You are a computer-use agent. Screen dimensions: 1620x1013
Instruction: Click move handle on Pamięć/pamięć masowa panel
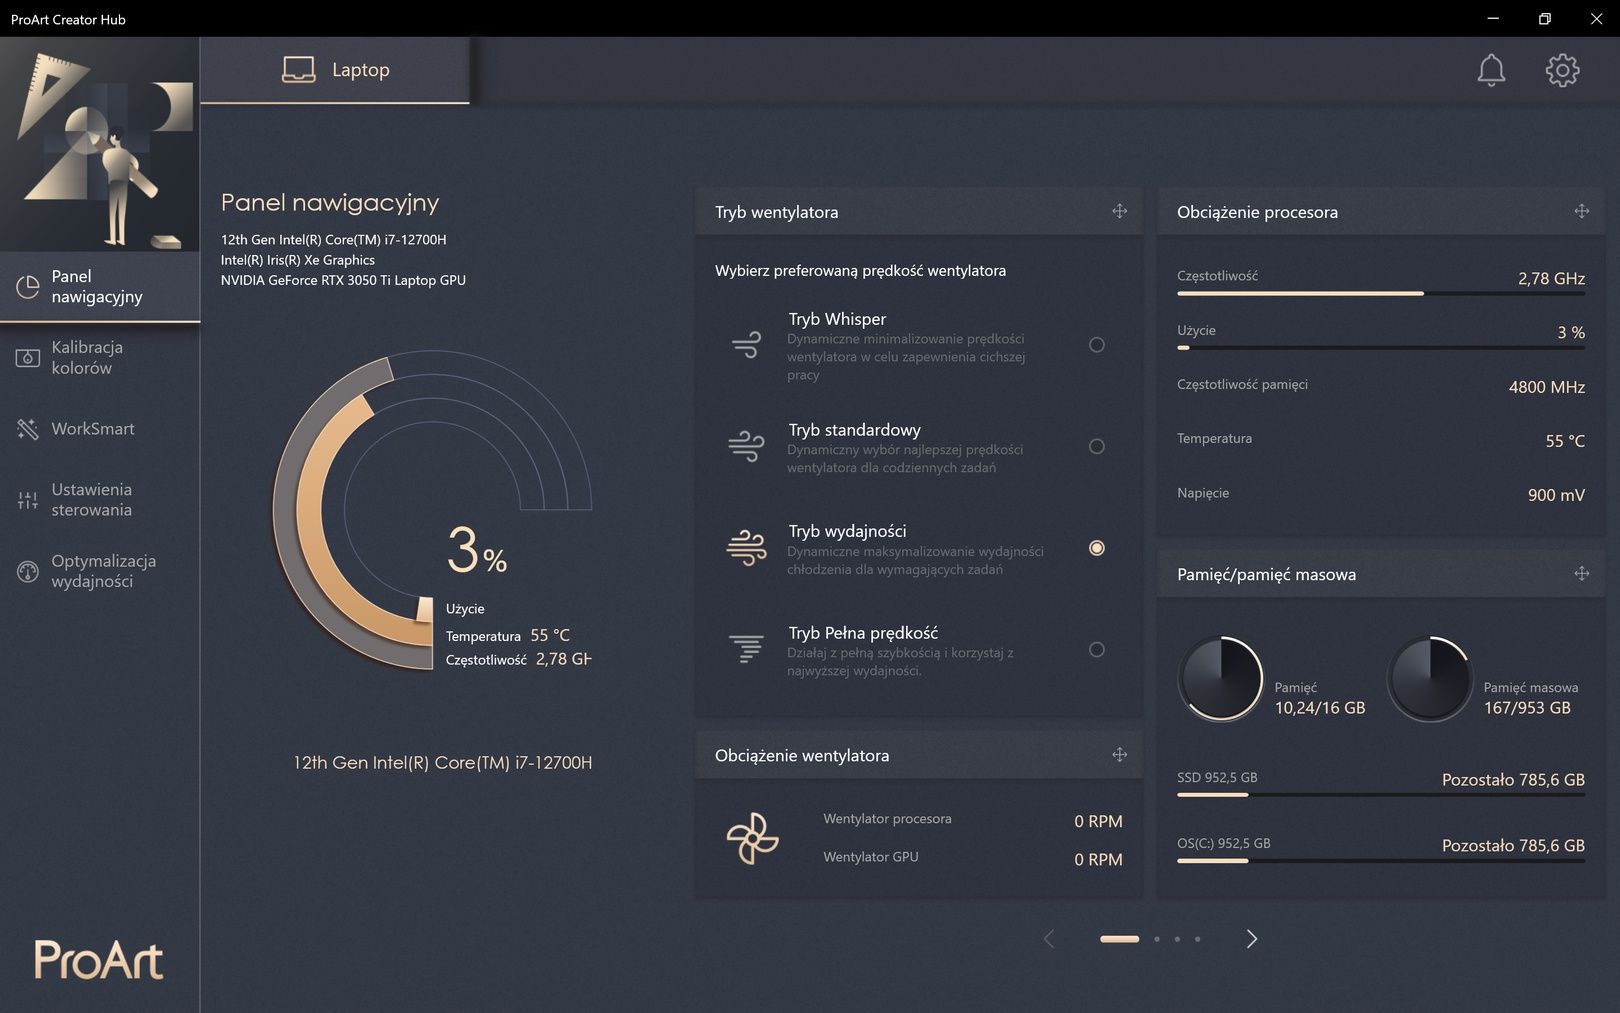1582,574
